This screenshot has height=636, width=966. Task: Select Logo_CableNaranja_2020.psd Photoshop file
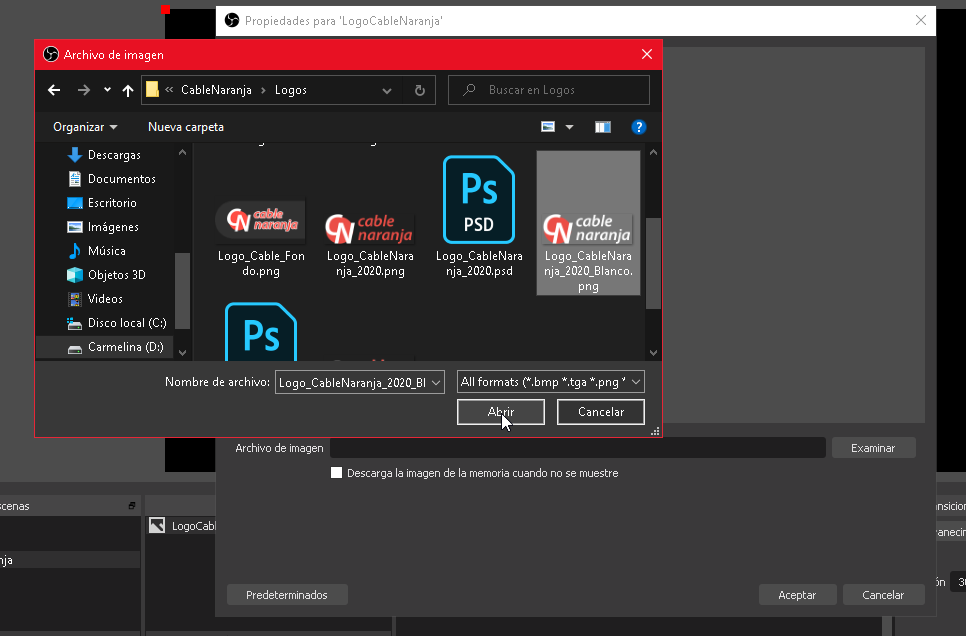479,216
